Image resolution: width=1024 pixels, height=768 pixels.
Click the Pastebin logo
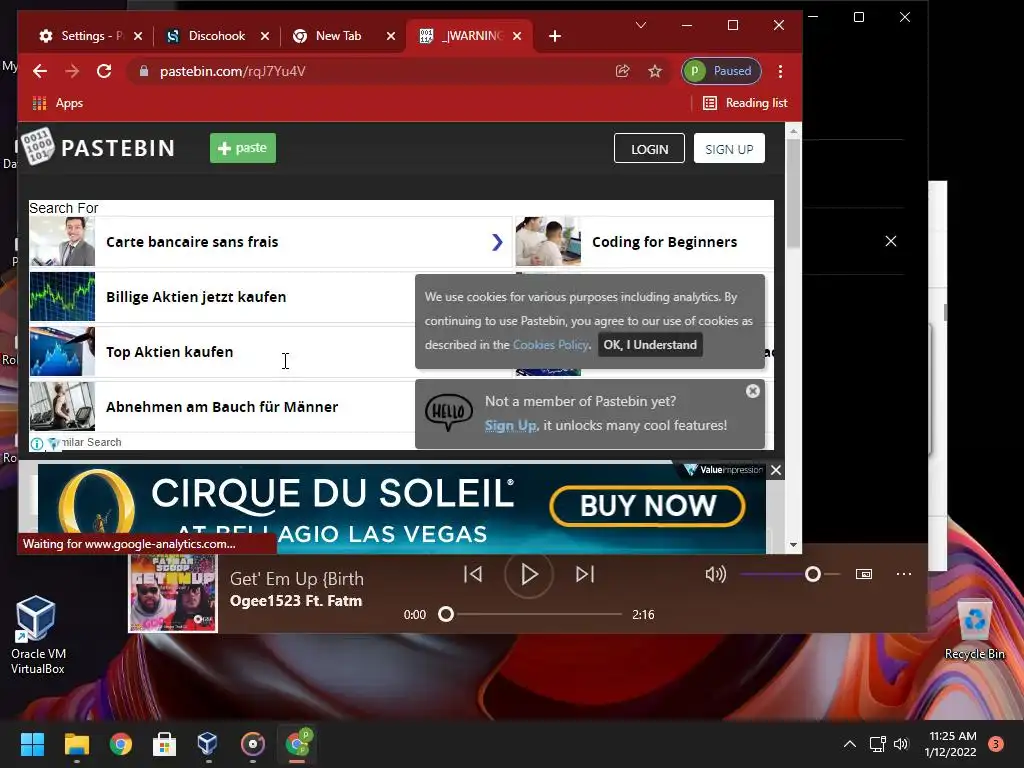point(98,148)
